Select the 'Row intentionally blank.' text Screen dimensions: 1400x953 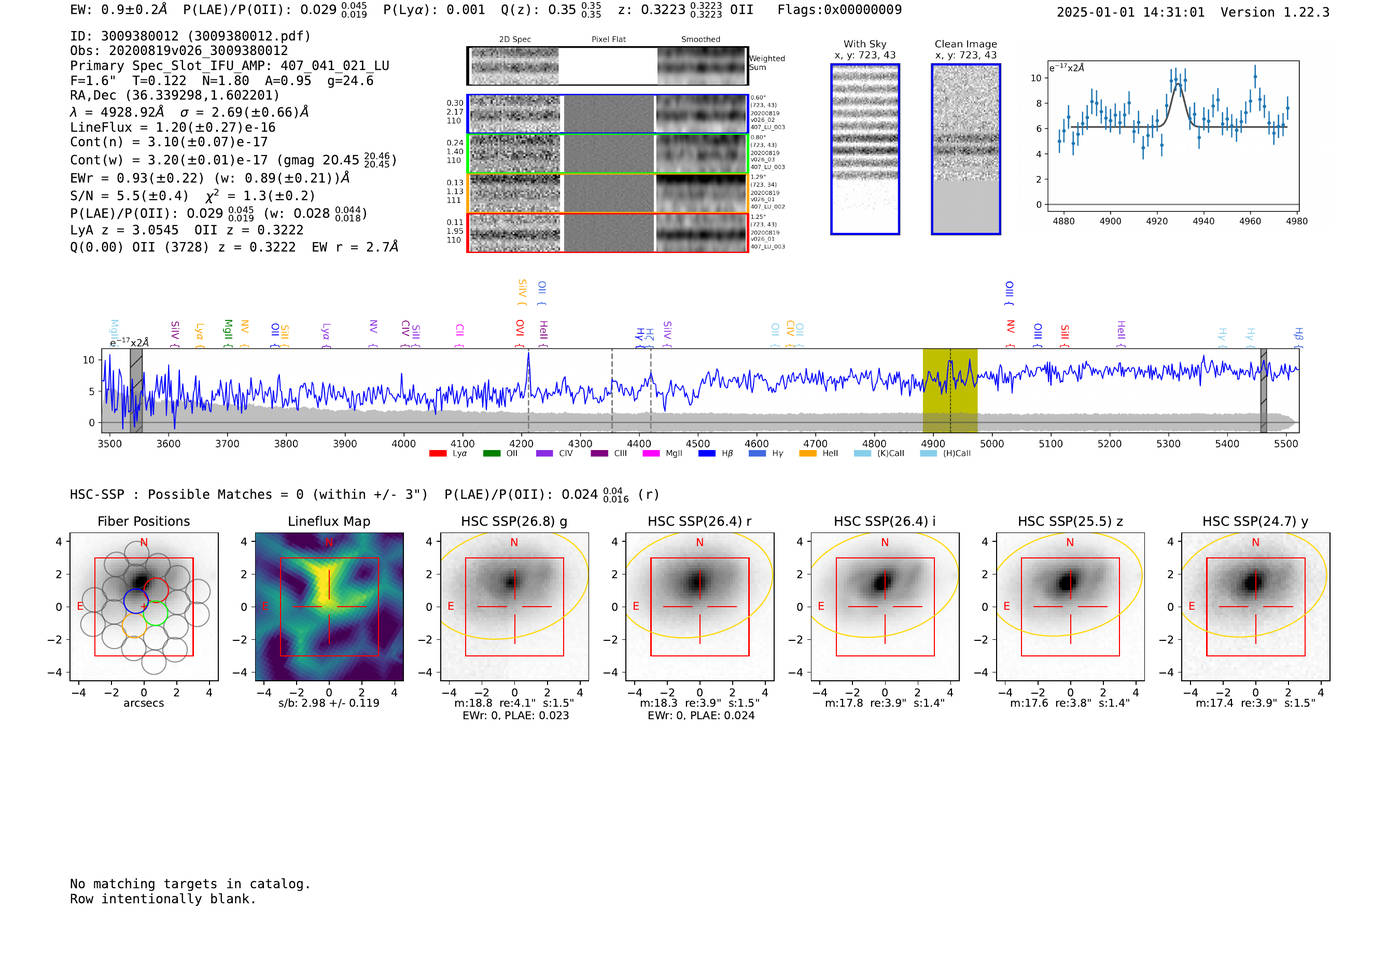pos(163,899)
